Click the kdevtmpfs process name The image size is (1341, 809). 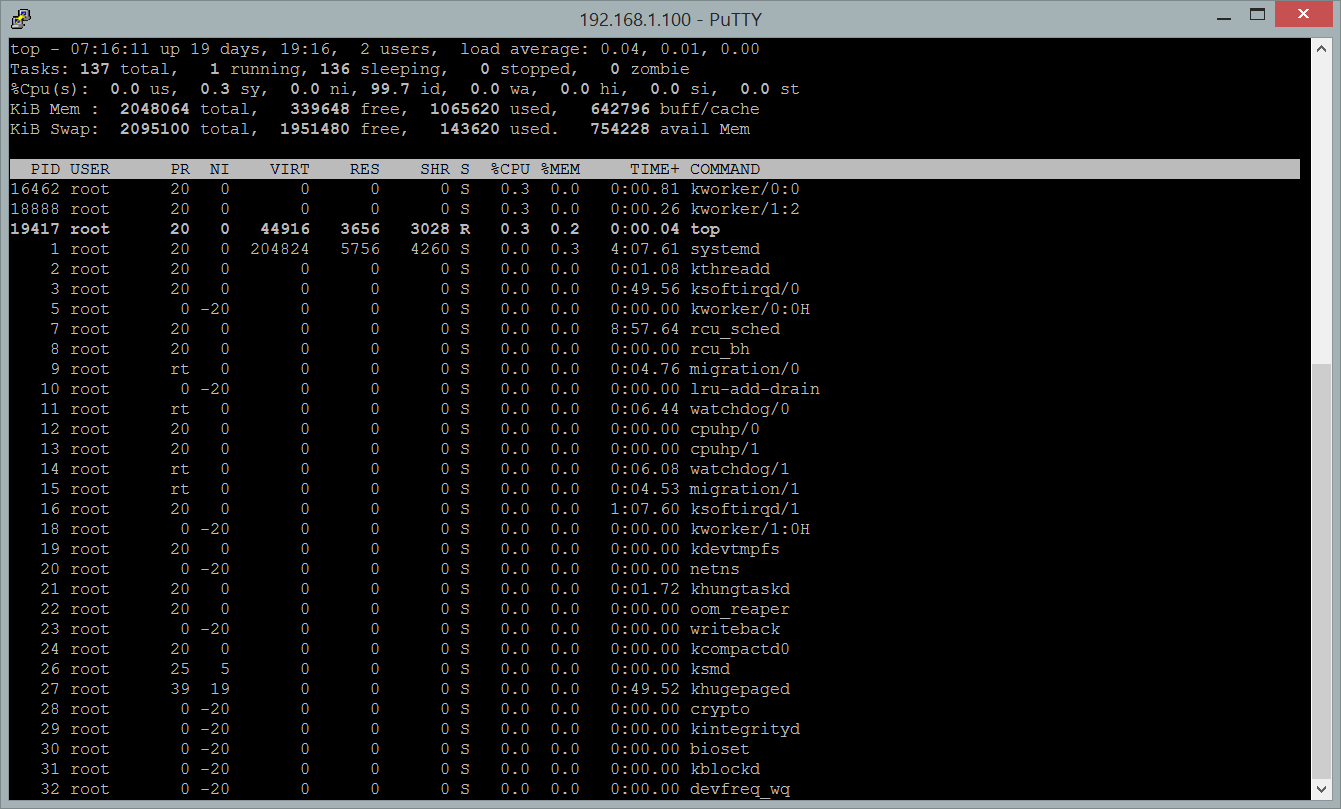735,549
